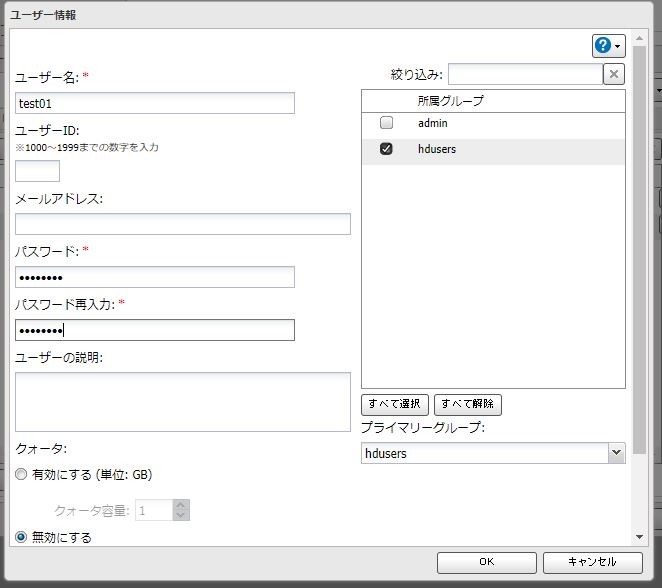The image size is (662, 588).
Task: Check the admin group checkbox
Action: pyautogui.click(x=386, y=123)
